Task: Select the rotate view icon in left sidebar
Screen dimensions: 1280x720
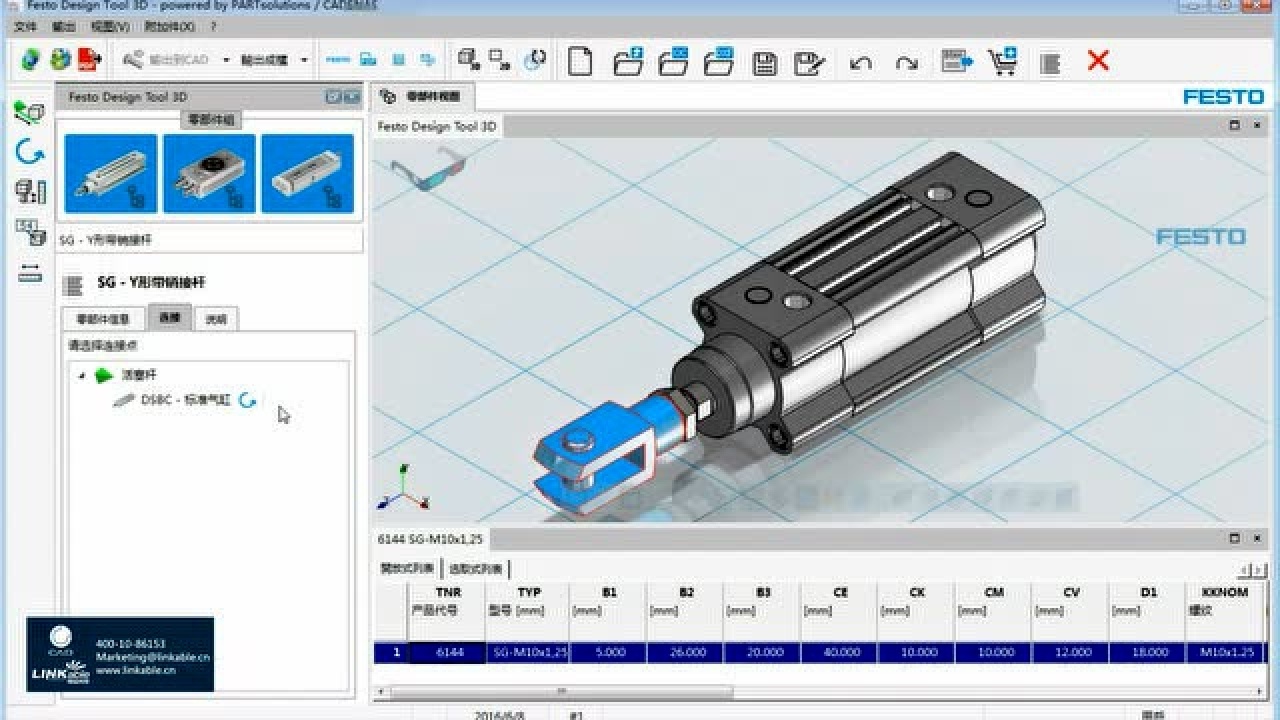Action: pos(31,150)
